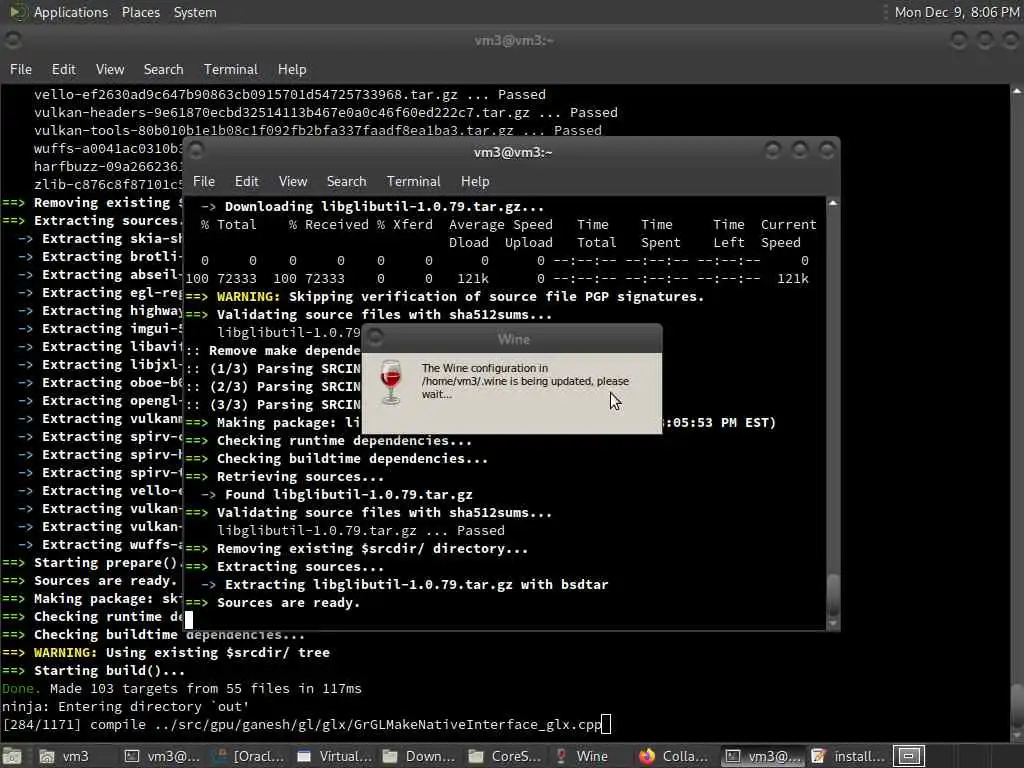The width and height of the screenshot is (1024, 768).
Task: Open Help menu in back terminal window
Action: 292,69
